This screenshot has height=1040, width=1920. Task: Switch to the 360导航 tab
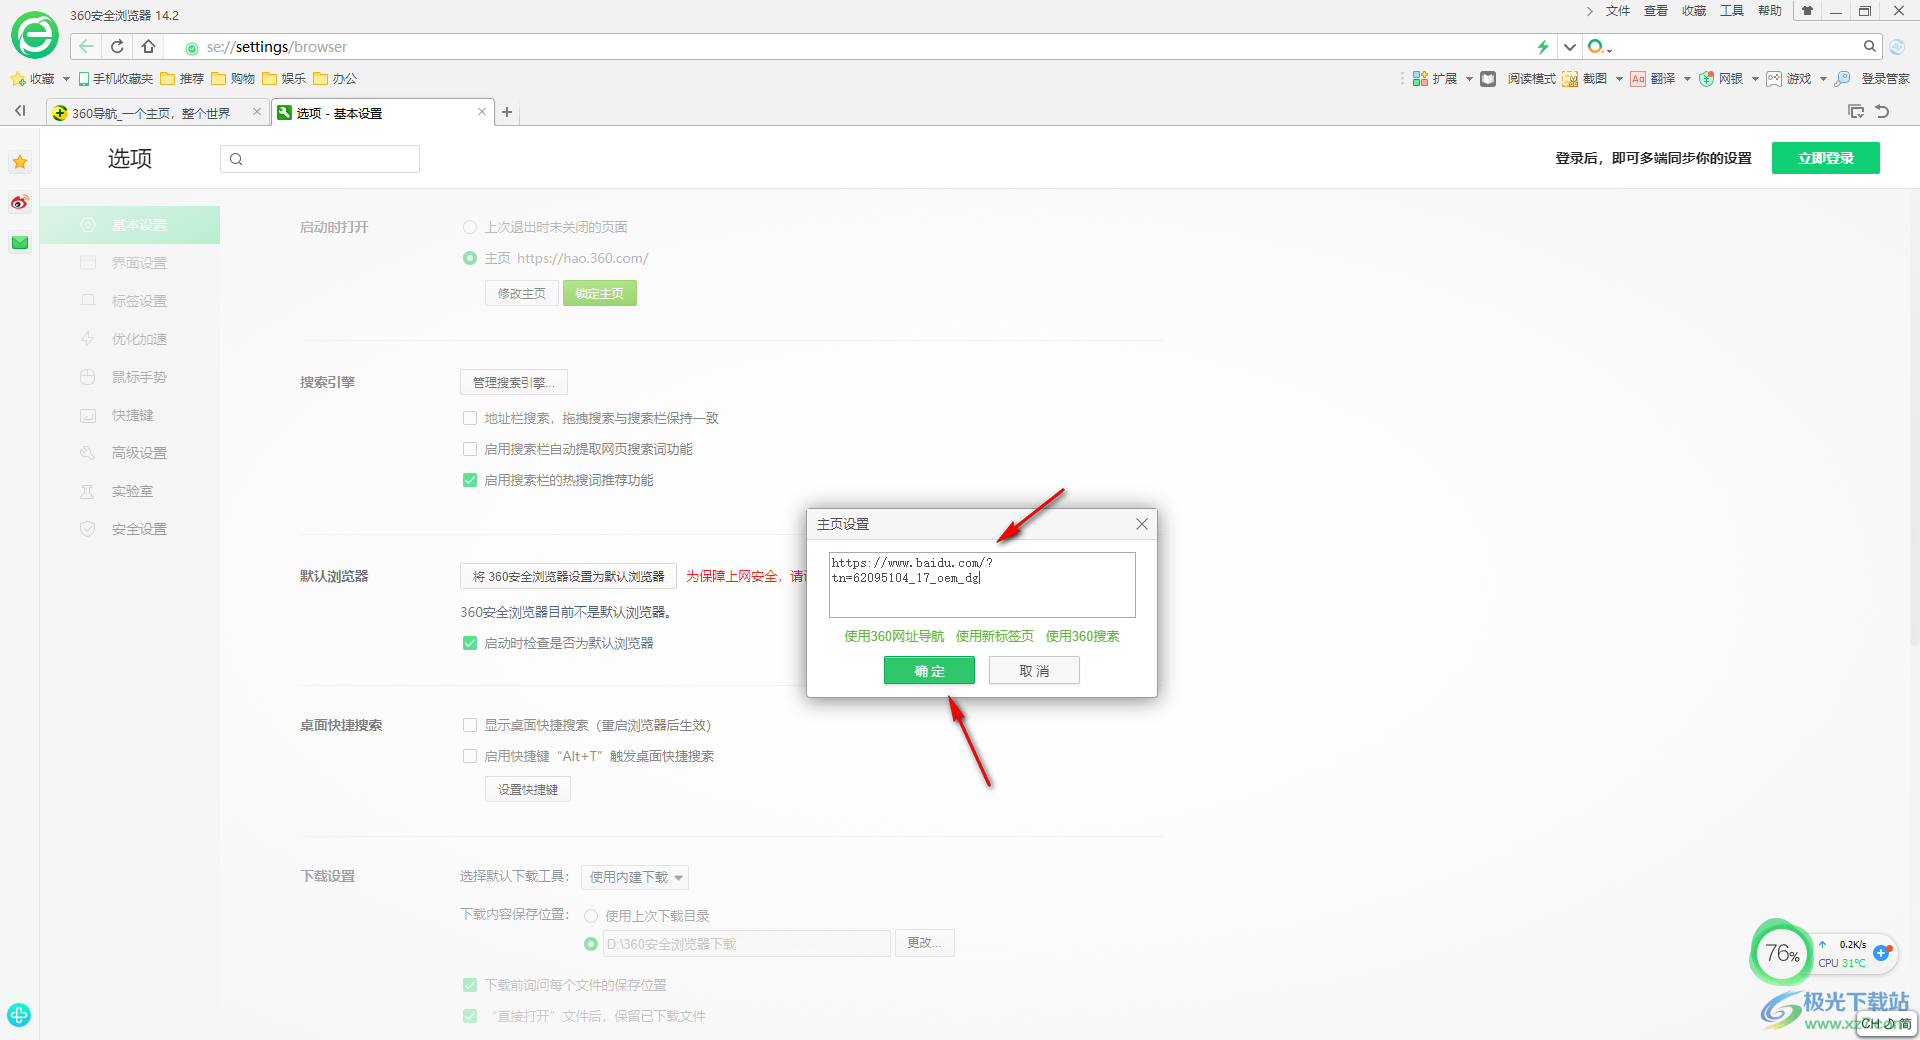coord(158,113)
